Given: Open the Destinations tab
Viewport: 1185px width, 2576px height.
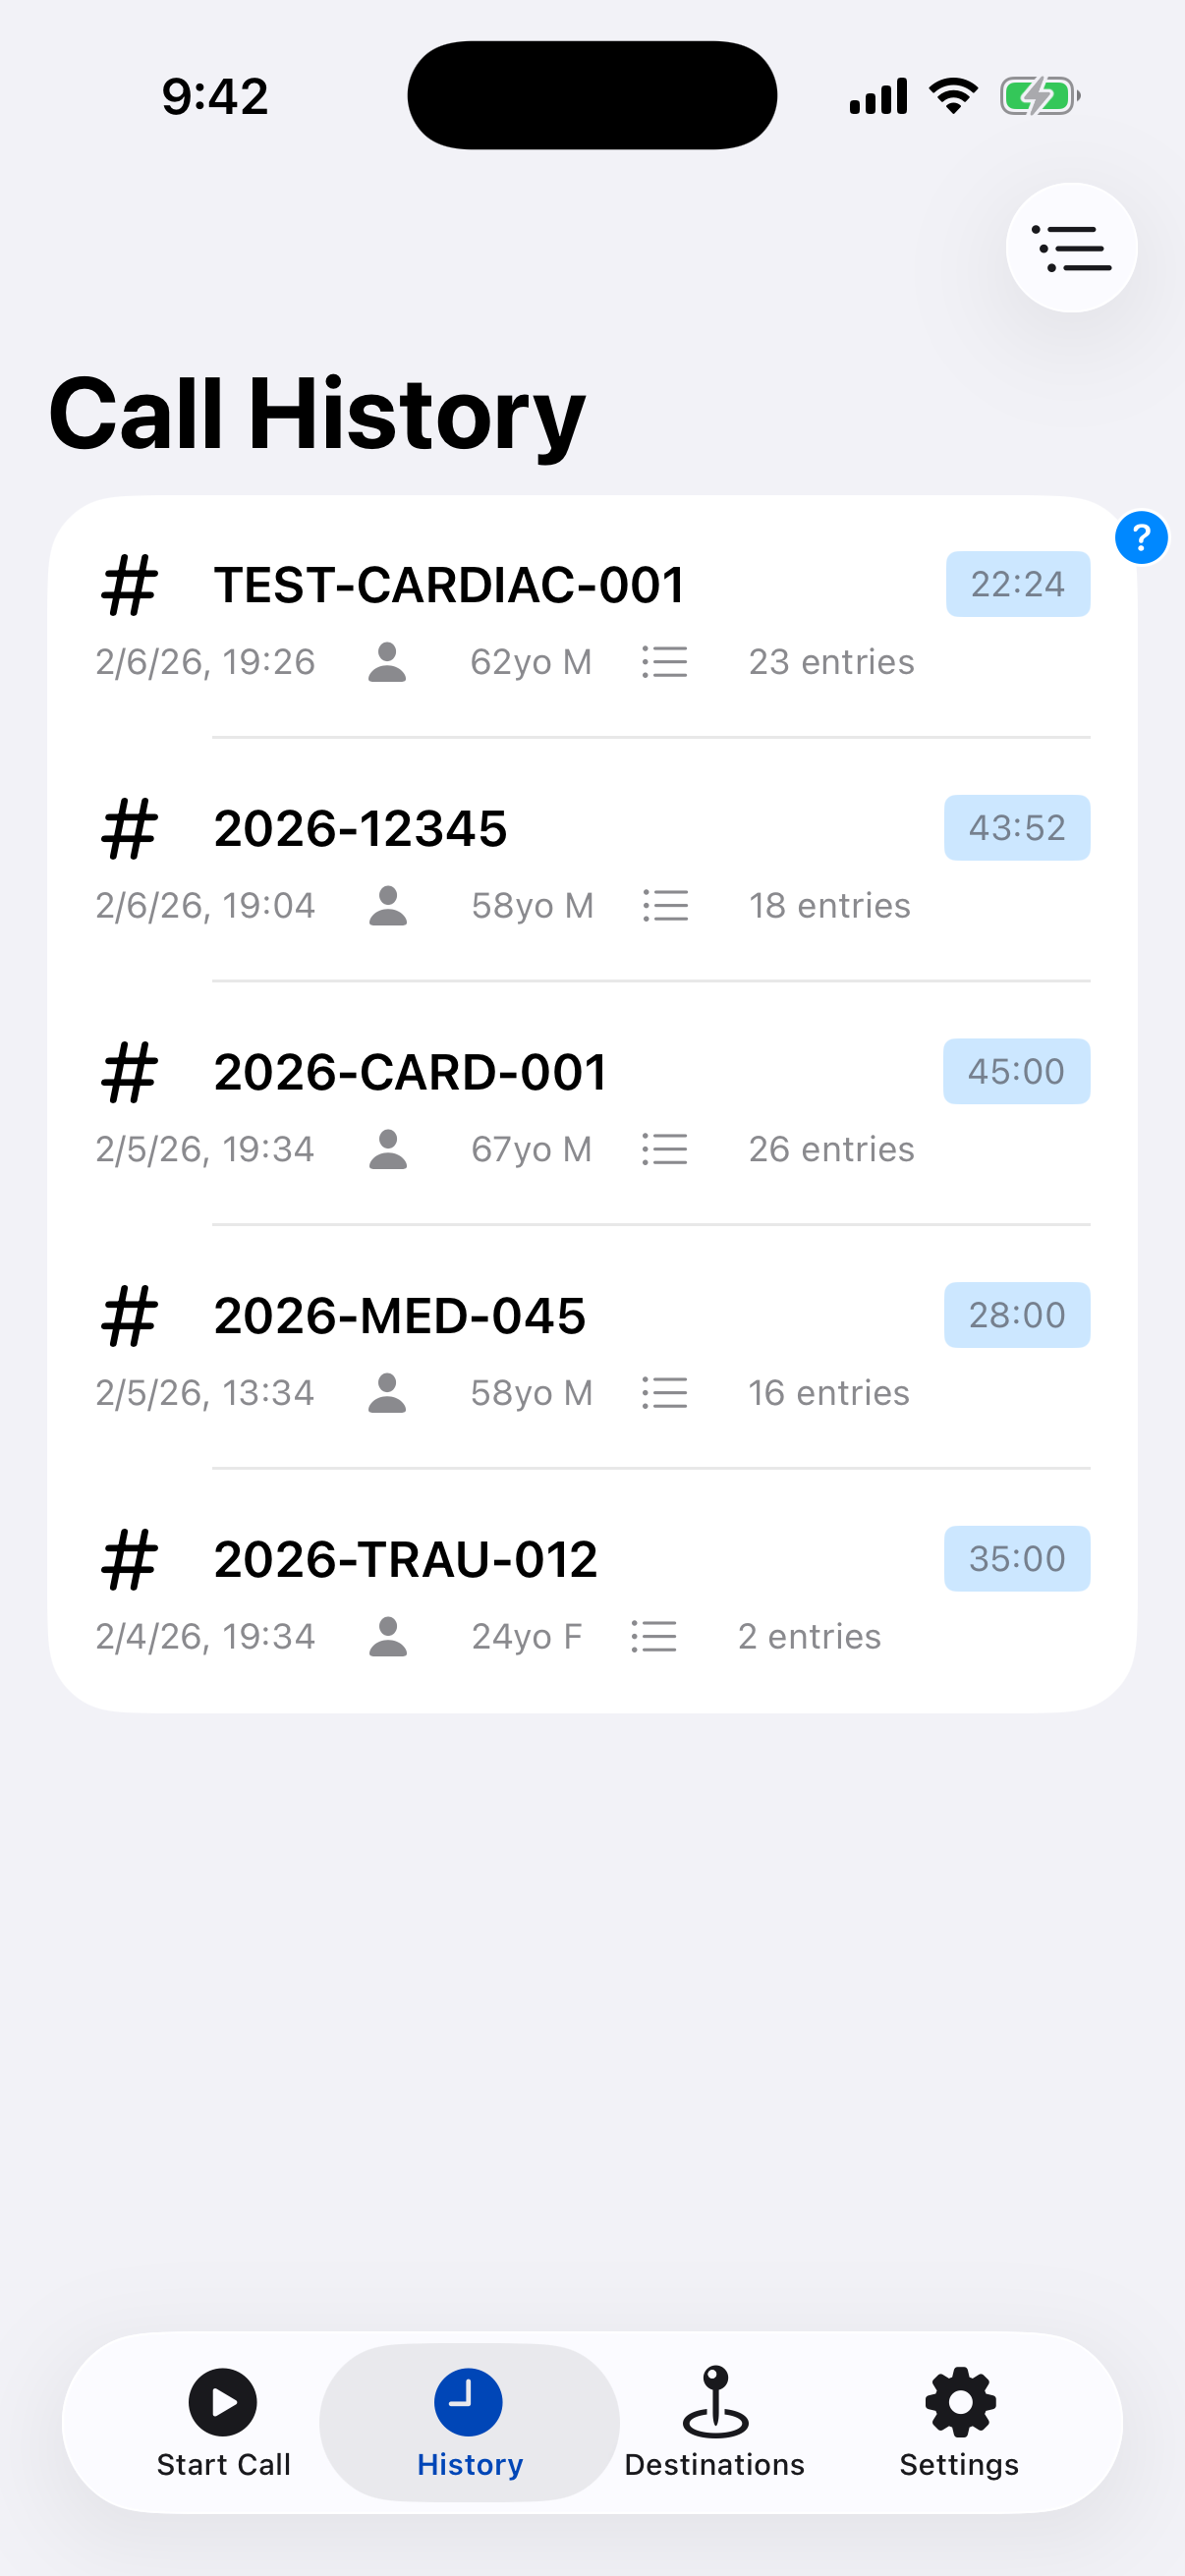Looking at the screenshot, I should (714, 2422).
